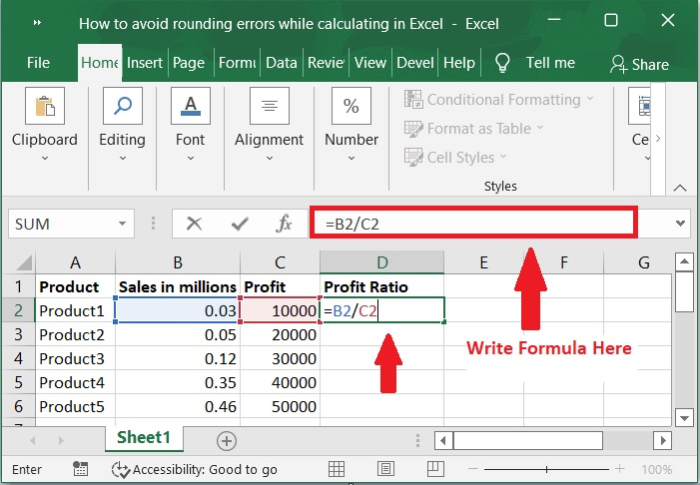Viewport: 700px width, 485px height.
Task: Select the Profit Ratio header cell
Action: pos(382,287)
